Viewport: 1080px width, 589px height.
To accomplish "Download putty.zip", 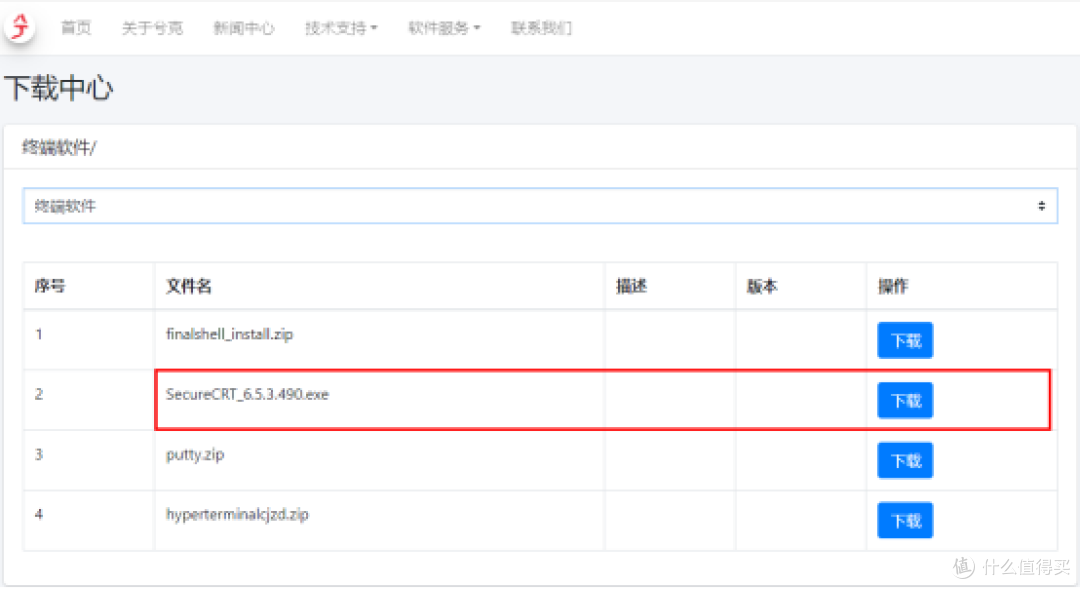I will tap(905, 460).
